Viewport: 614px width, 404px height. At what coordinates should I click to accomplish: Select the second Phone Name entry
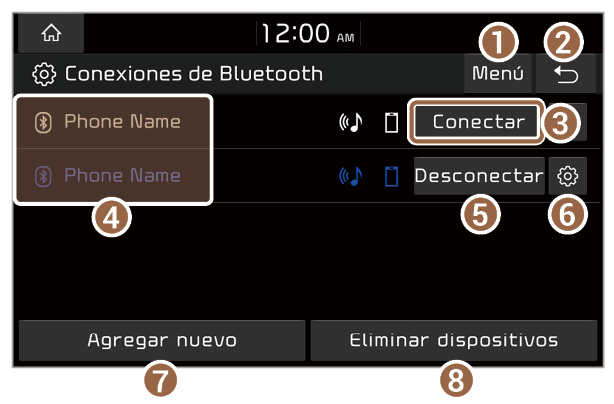pos(114,176)
